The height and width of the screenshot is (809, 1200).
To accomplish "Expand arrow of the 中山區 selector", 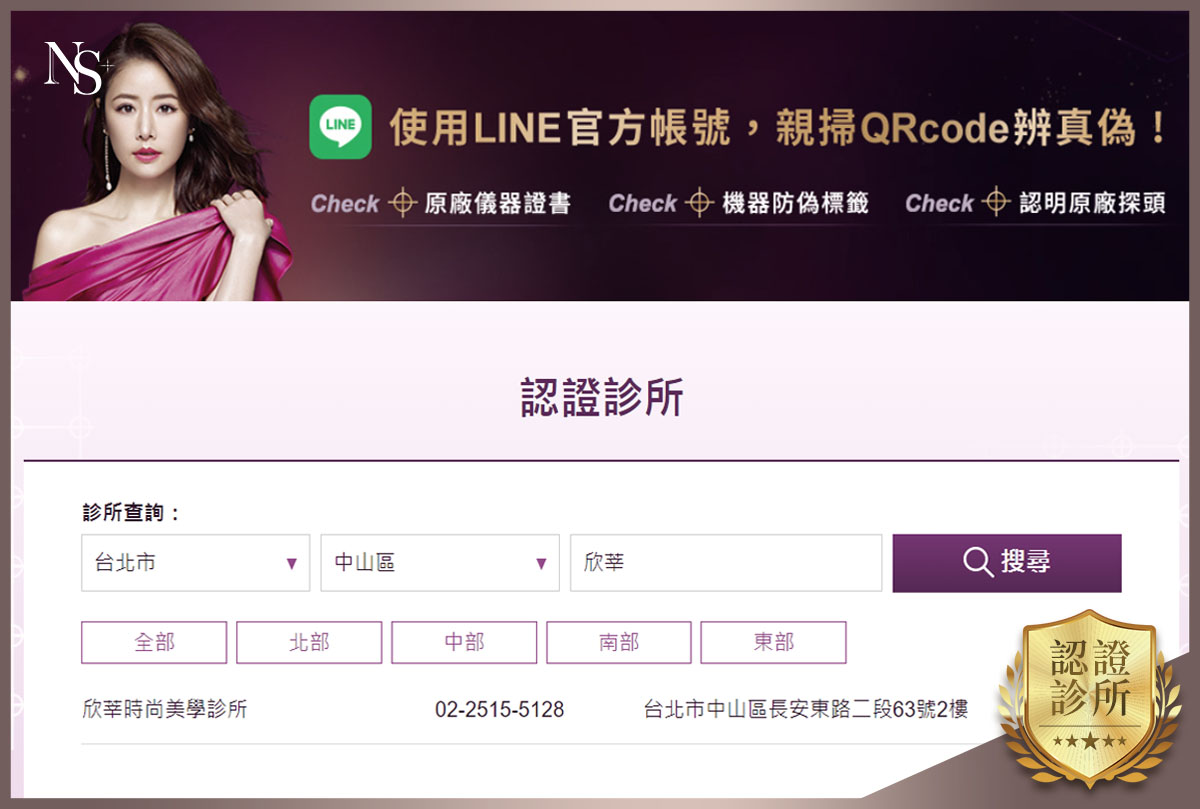I will 541,564.
